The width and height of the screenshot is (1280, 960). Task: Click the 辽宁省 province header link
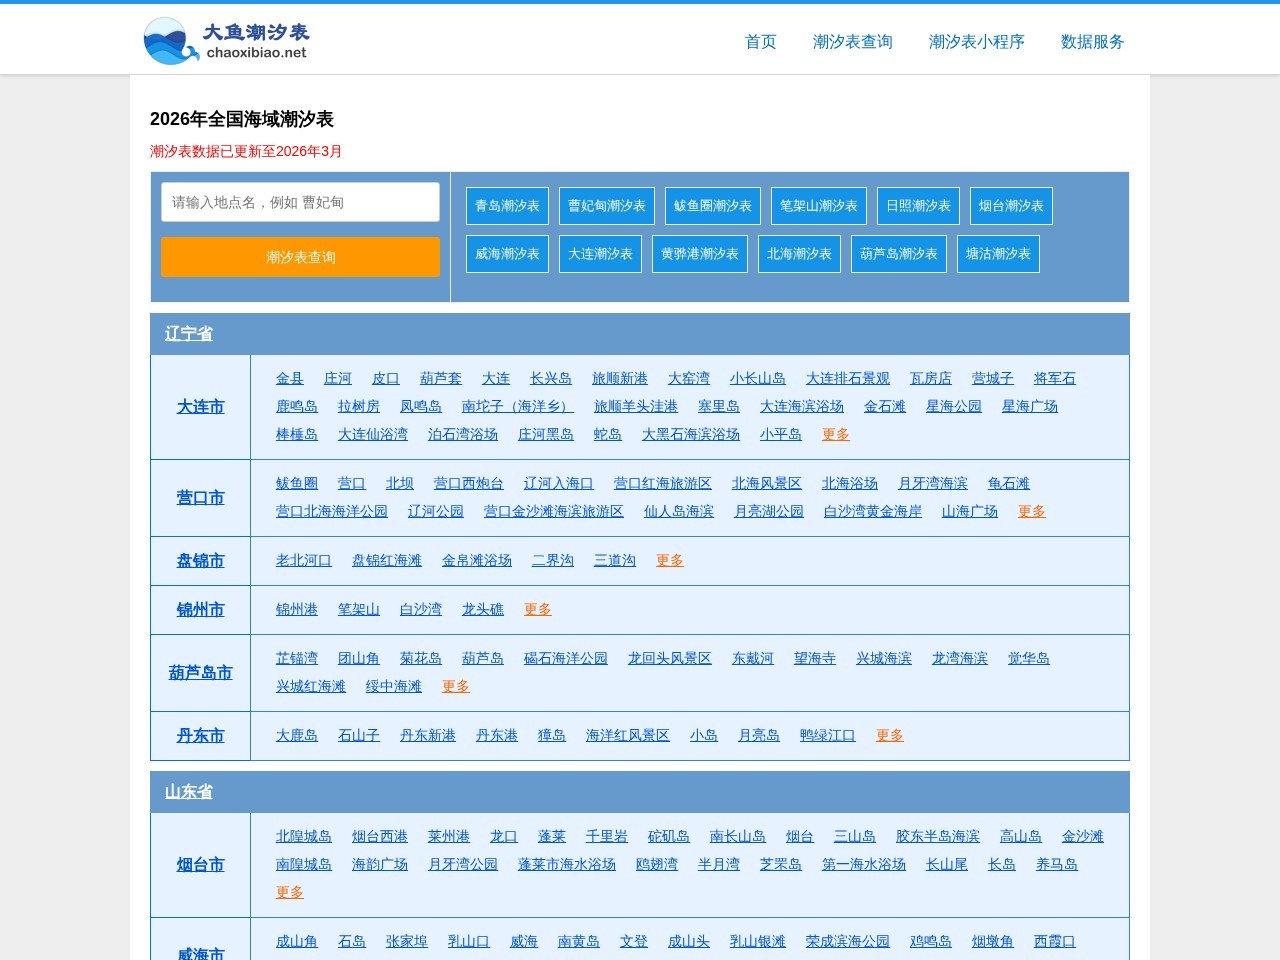click(187, 334)
